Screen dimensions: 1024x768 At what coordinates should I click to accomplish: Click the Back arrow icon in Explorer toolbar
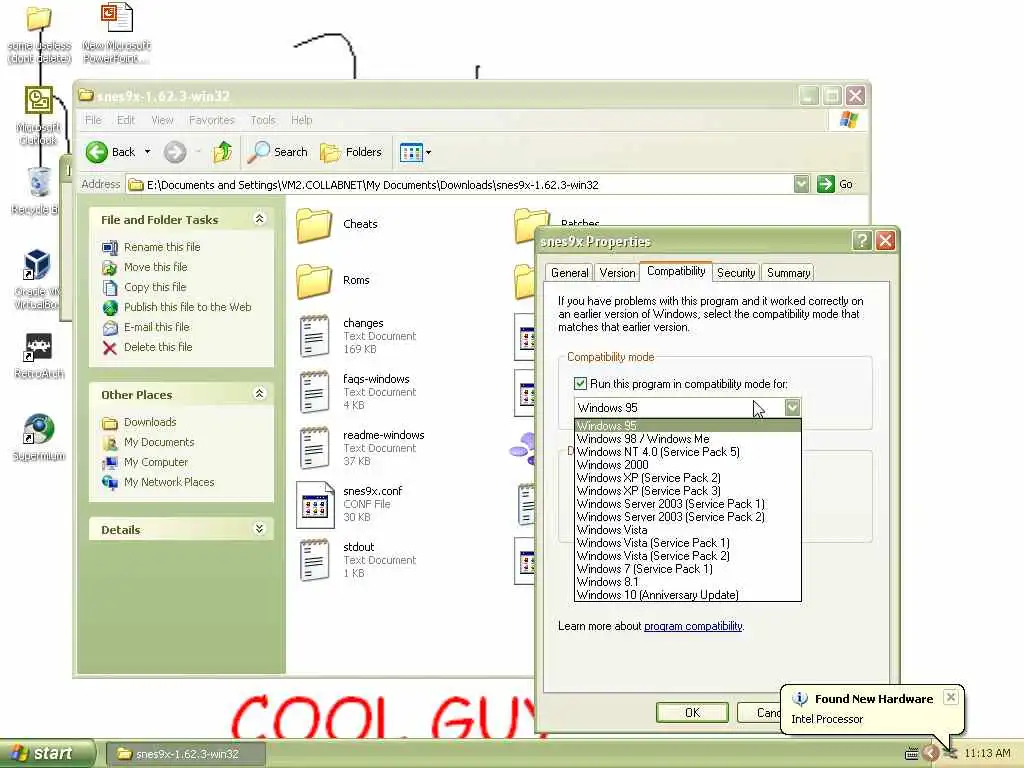pos(97,152)
